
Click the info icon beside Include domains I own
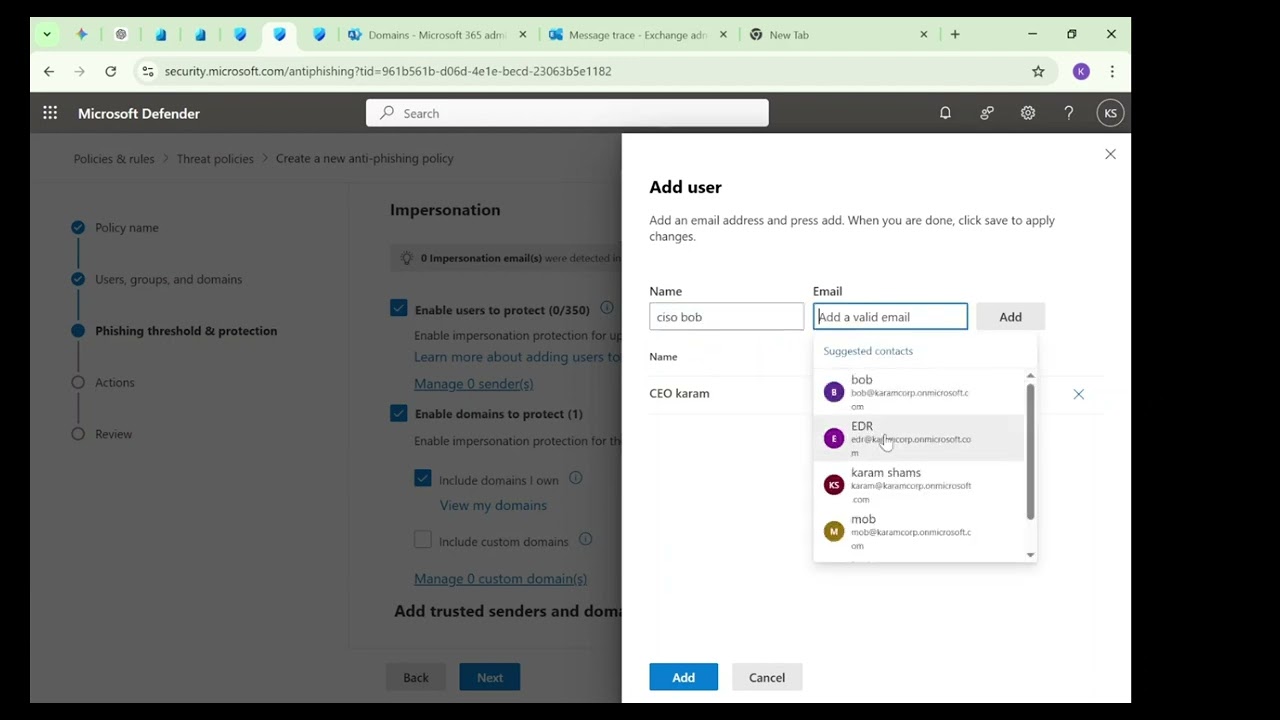coord(575,479)
